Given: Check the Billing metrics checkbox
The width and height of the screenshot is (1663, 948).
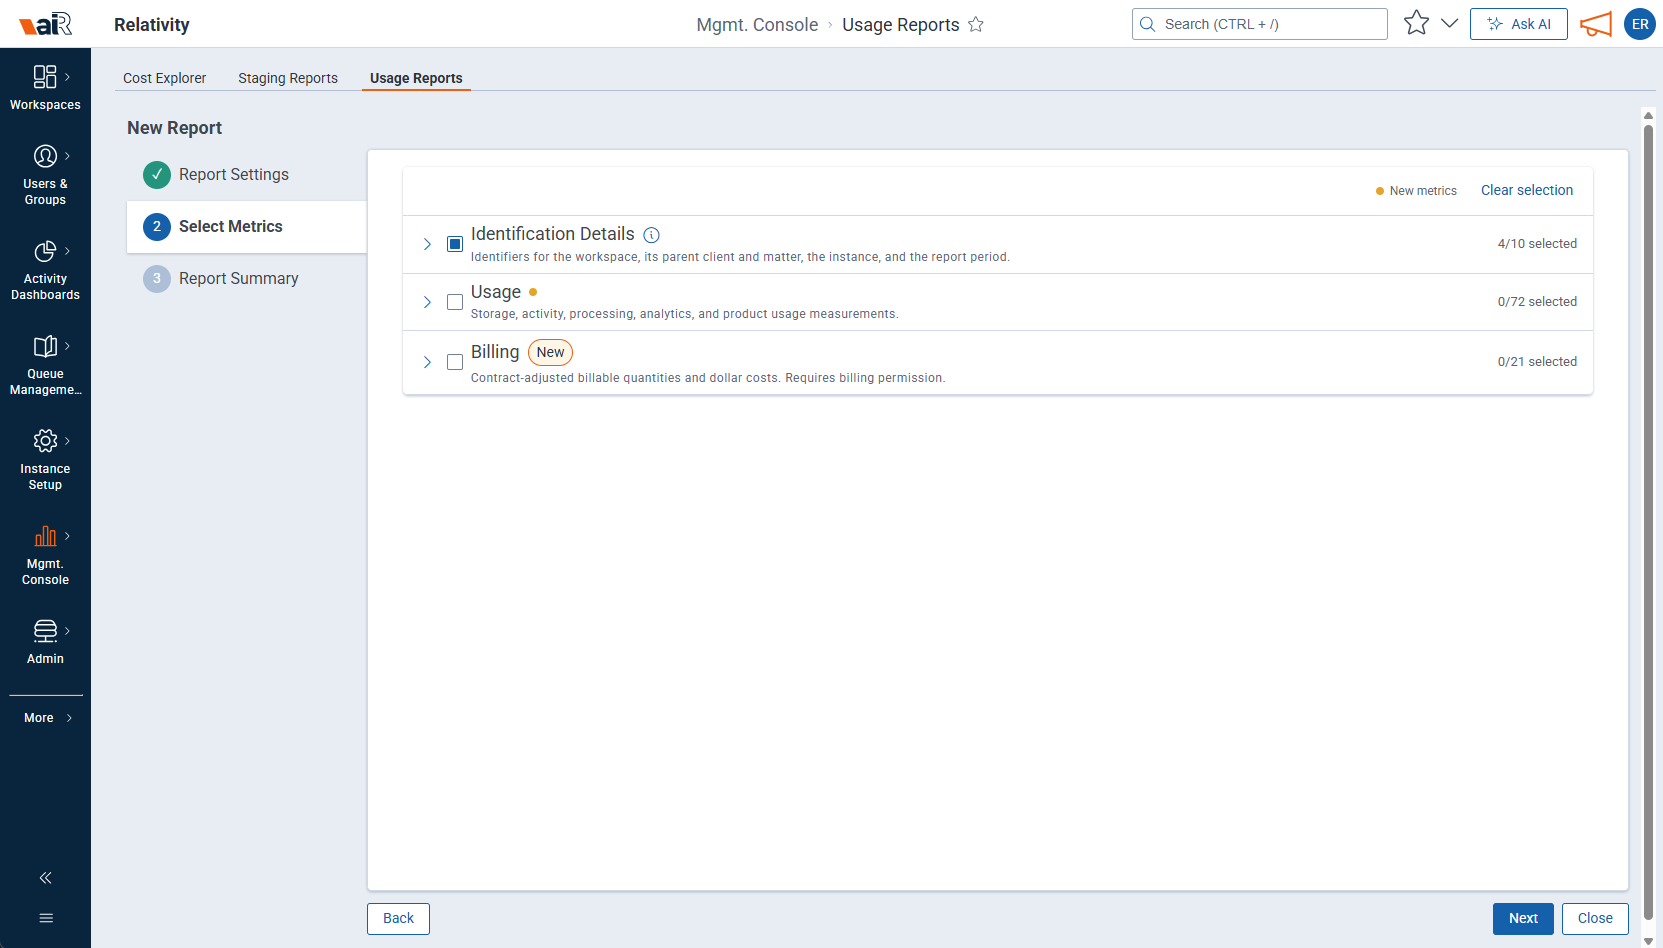Looking at the screenshot, I should click(455, 362).
